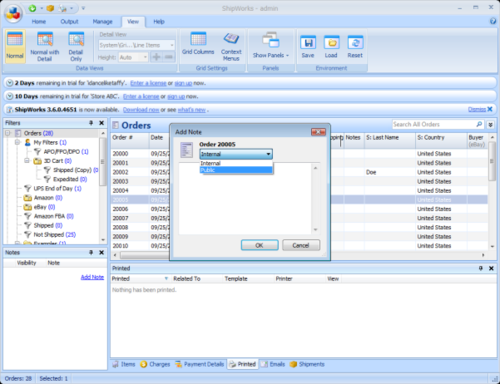Pin the Filters panel
Image resolution: width=500 pixels, height=384 pixels.
click(91, 123)
